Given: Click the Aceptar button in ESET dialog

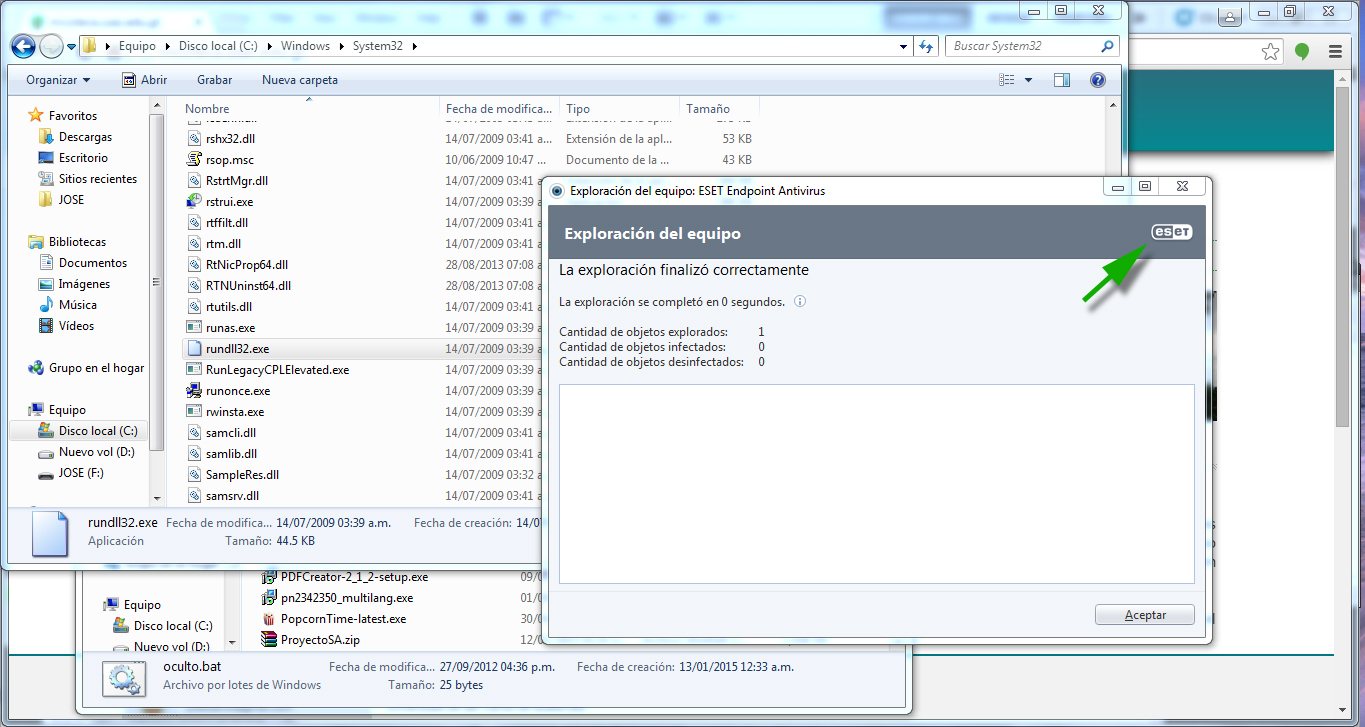Looking at the screenshot, I should click(x=1145, y=615).
